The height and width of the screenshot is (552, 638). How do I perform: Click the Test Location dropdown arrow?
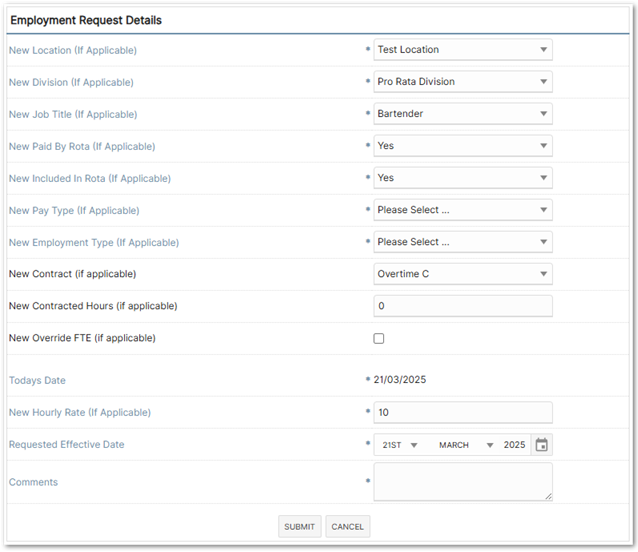coord(543,50)
